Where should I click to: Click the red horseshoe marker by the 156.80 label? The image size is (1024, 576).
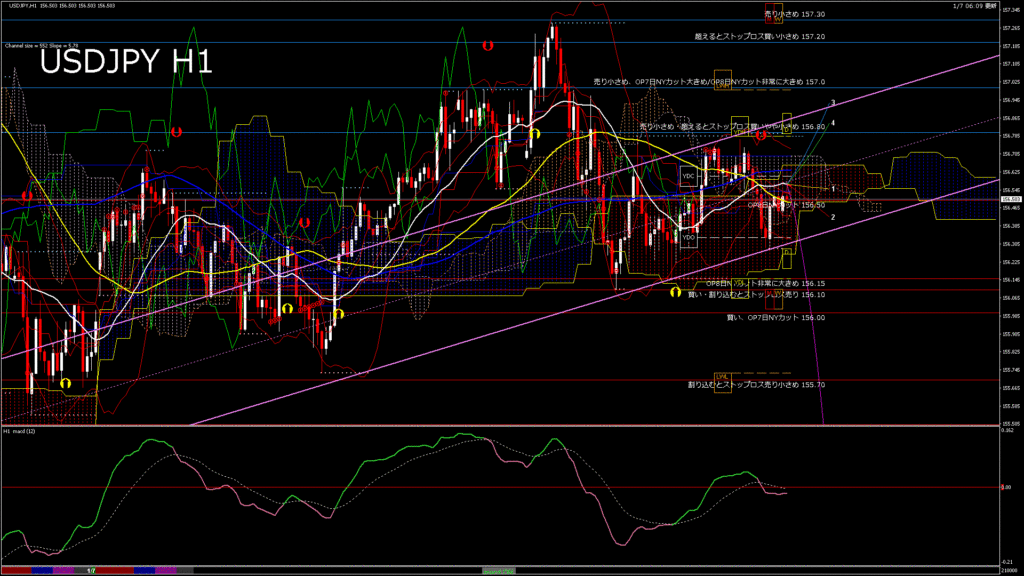tap(761, 134)
